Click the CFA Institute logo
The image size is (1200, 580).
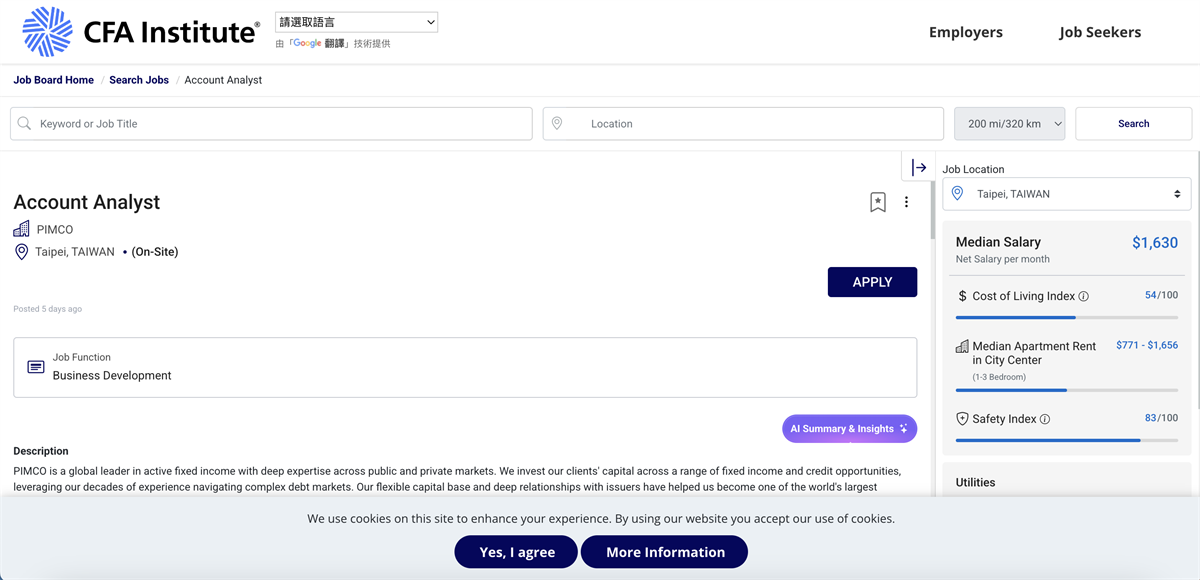[x=140, y=32]
